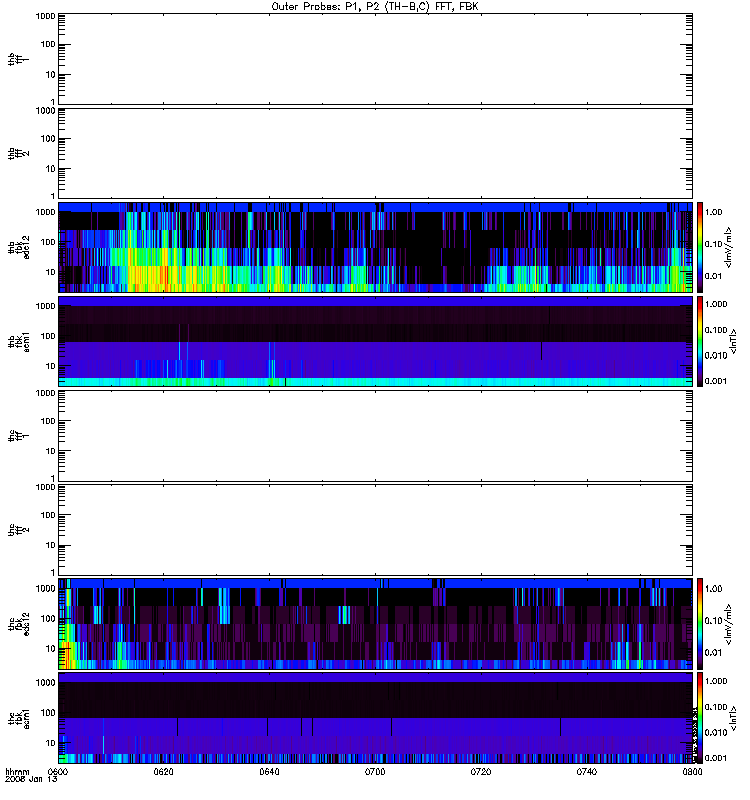Click the thb fbk scm1 spectrogram panel
Screen dimensions: 750x800
(x=376, y=341)
